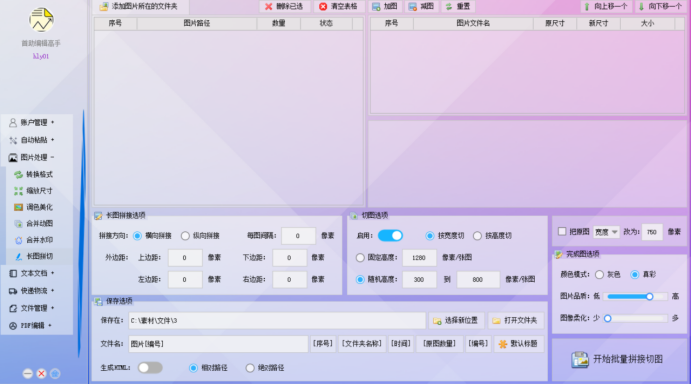The width and height of the screenshot is (692, 384).
Task: Click the 长图拼接选项 section header icon
Action: pyautogui.click(x=98, y=215)
